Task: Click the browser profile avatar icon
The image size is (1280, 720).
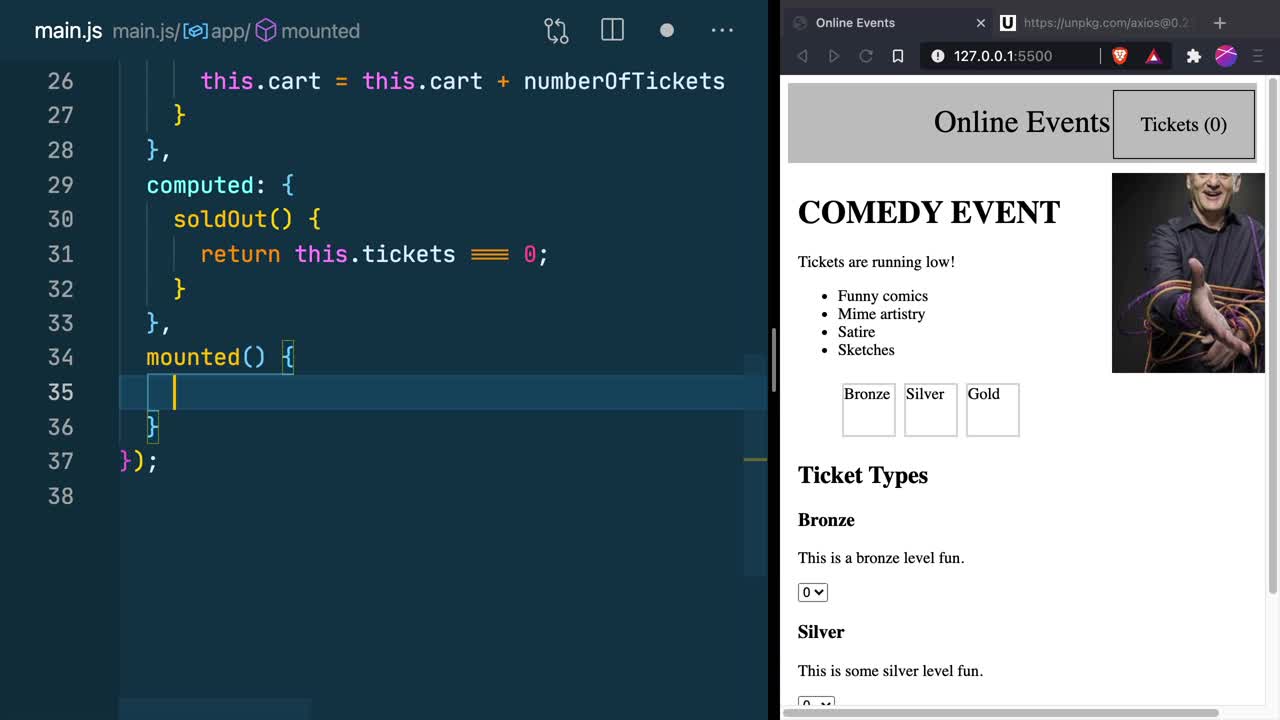Action: (1226, 56)
